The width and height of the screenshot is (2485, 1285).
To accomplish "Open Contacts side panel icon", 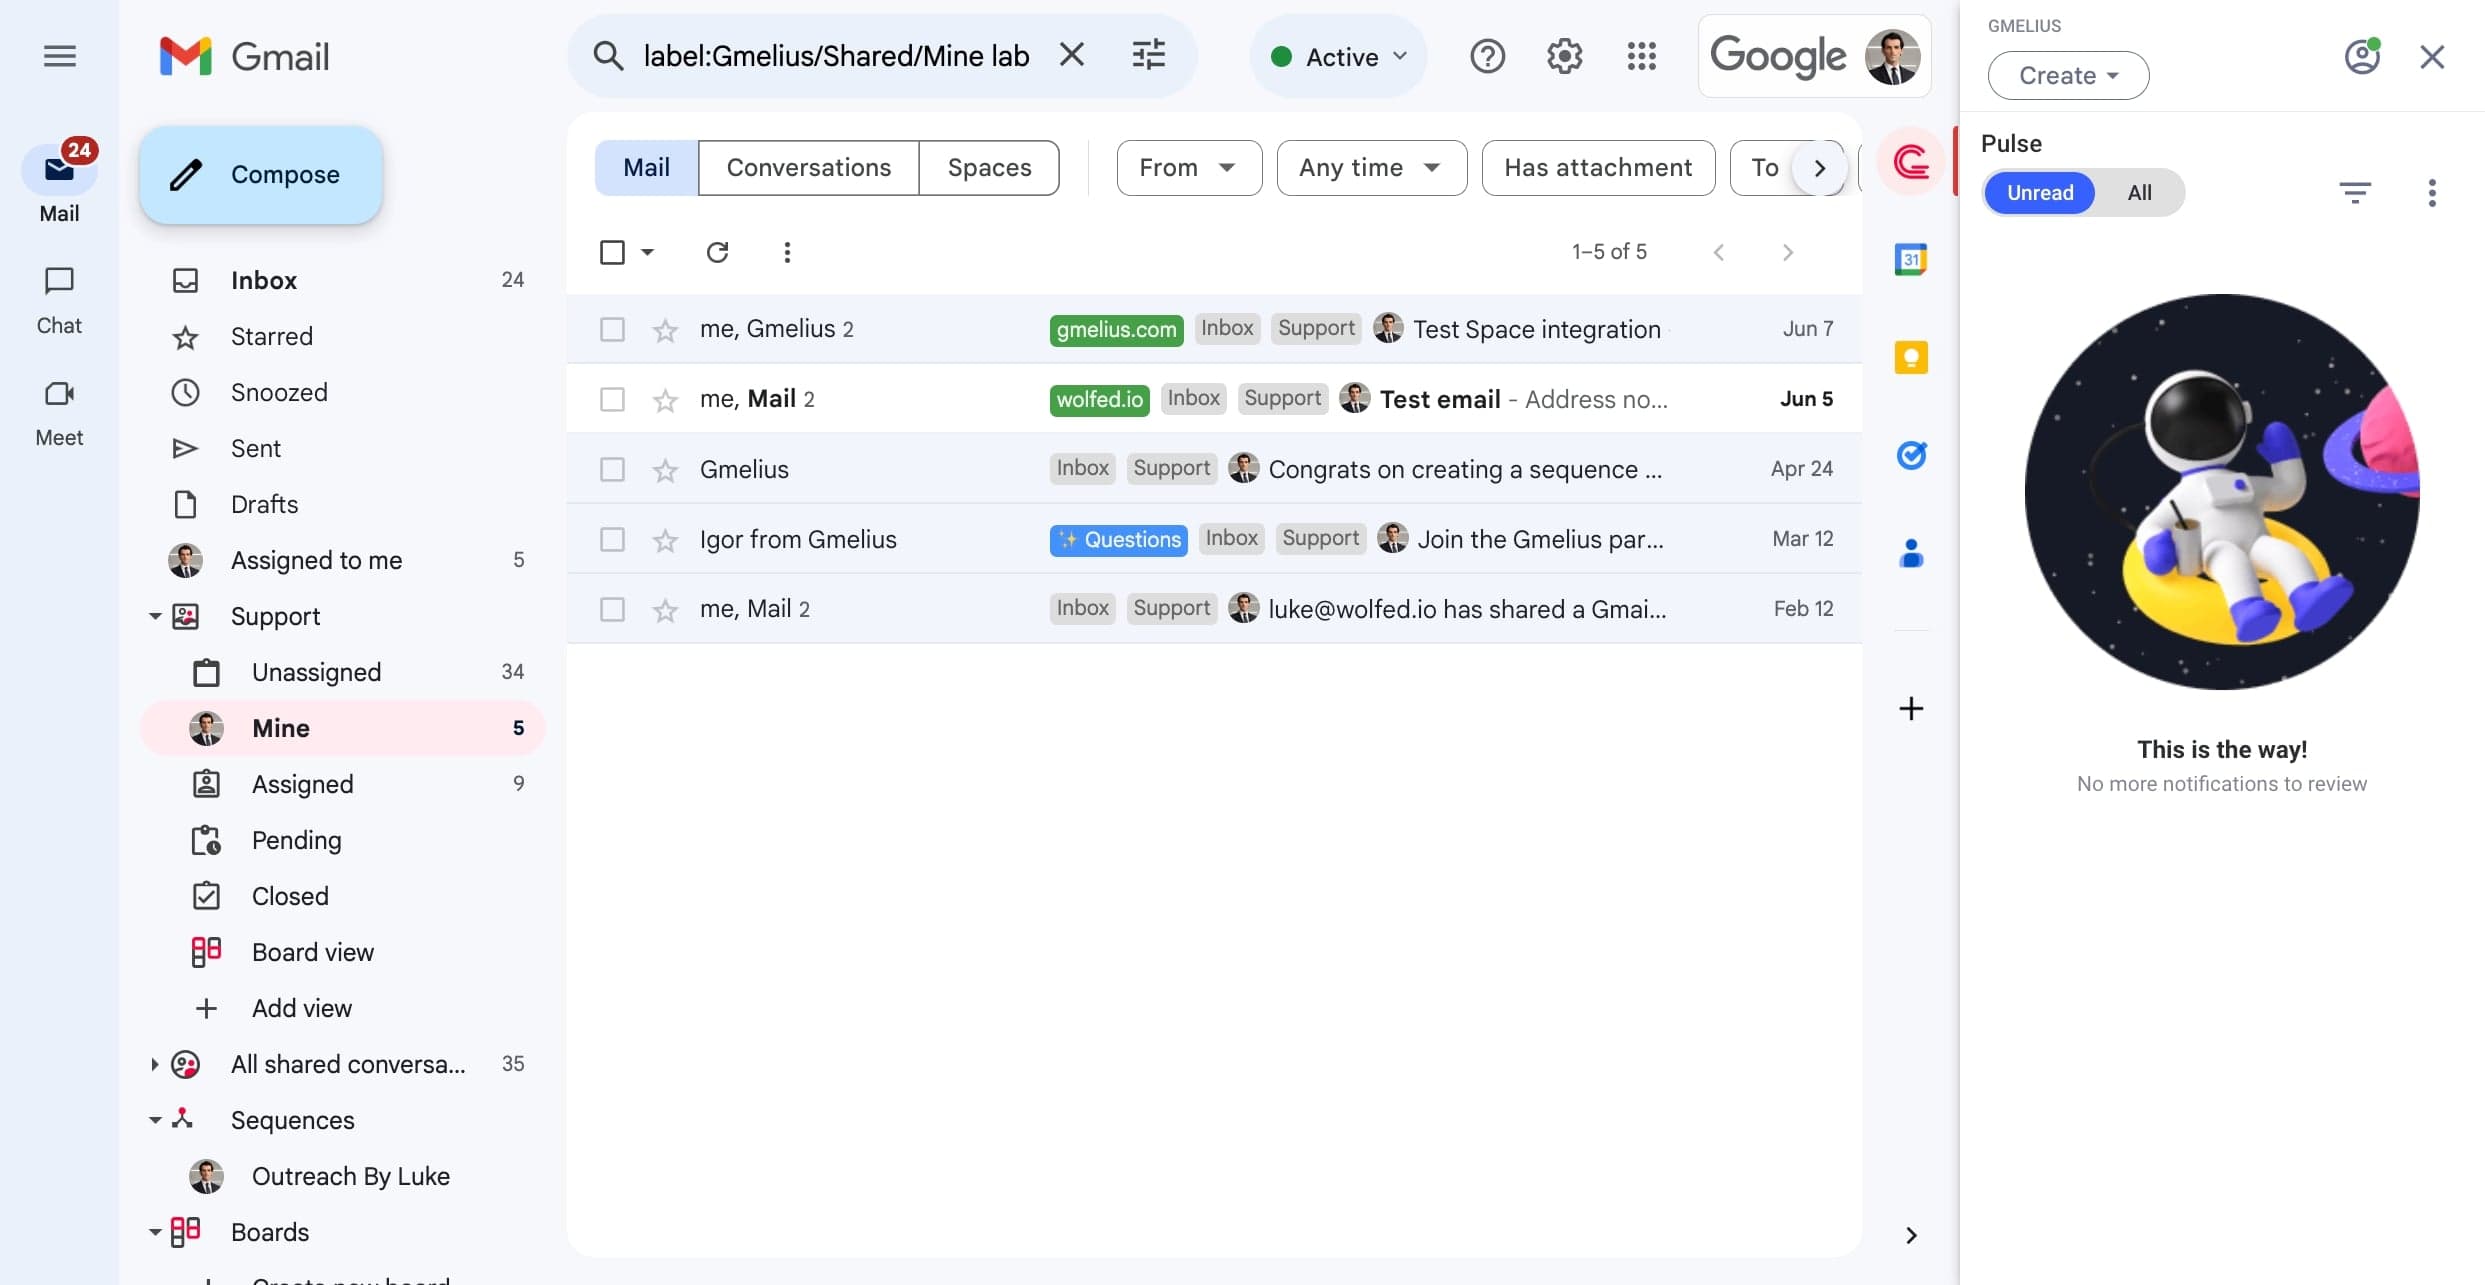I will point(1910,553).
